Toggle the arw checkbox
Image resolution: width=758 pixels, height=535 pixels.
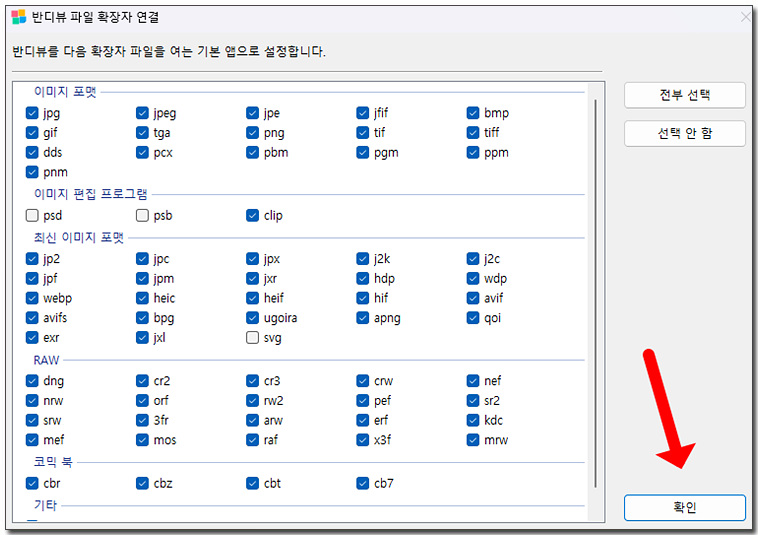point(252,420)
